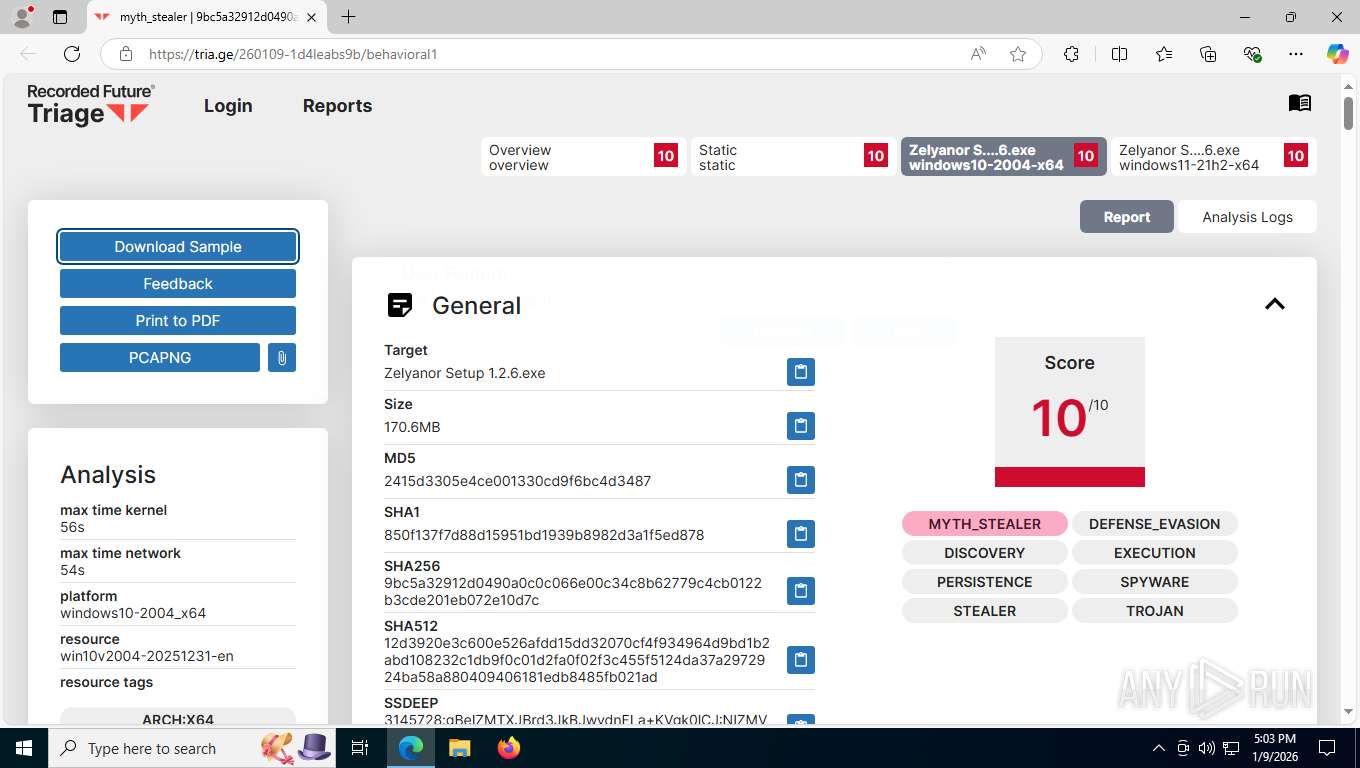Click the EXECUTION tag
The height and width of the screenshot is (768, 1360).
coord(1155,553)
